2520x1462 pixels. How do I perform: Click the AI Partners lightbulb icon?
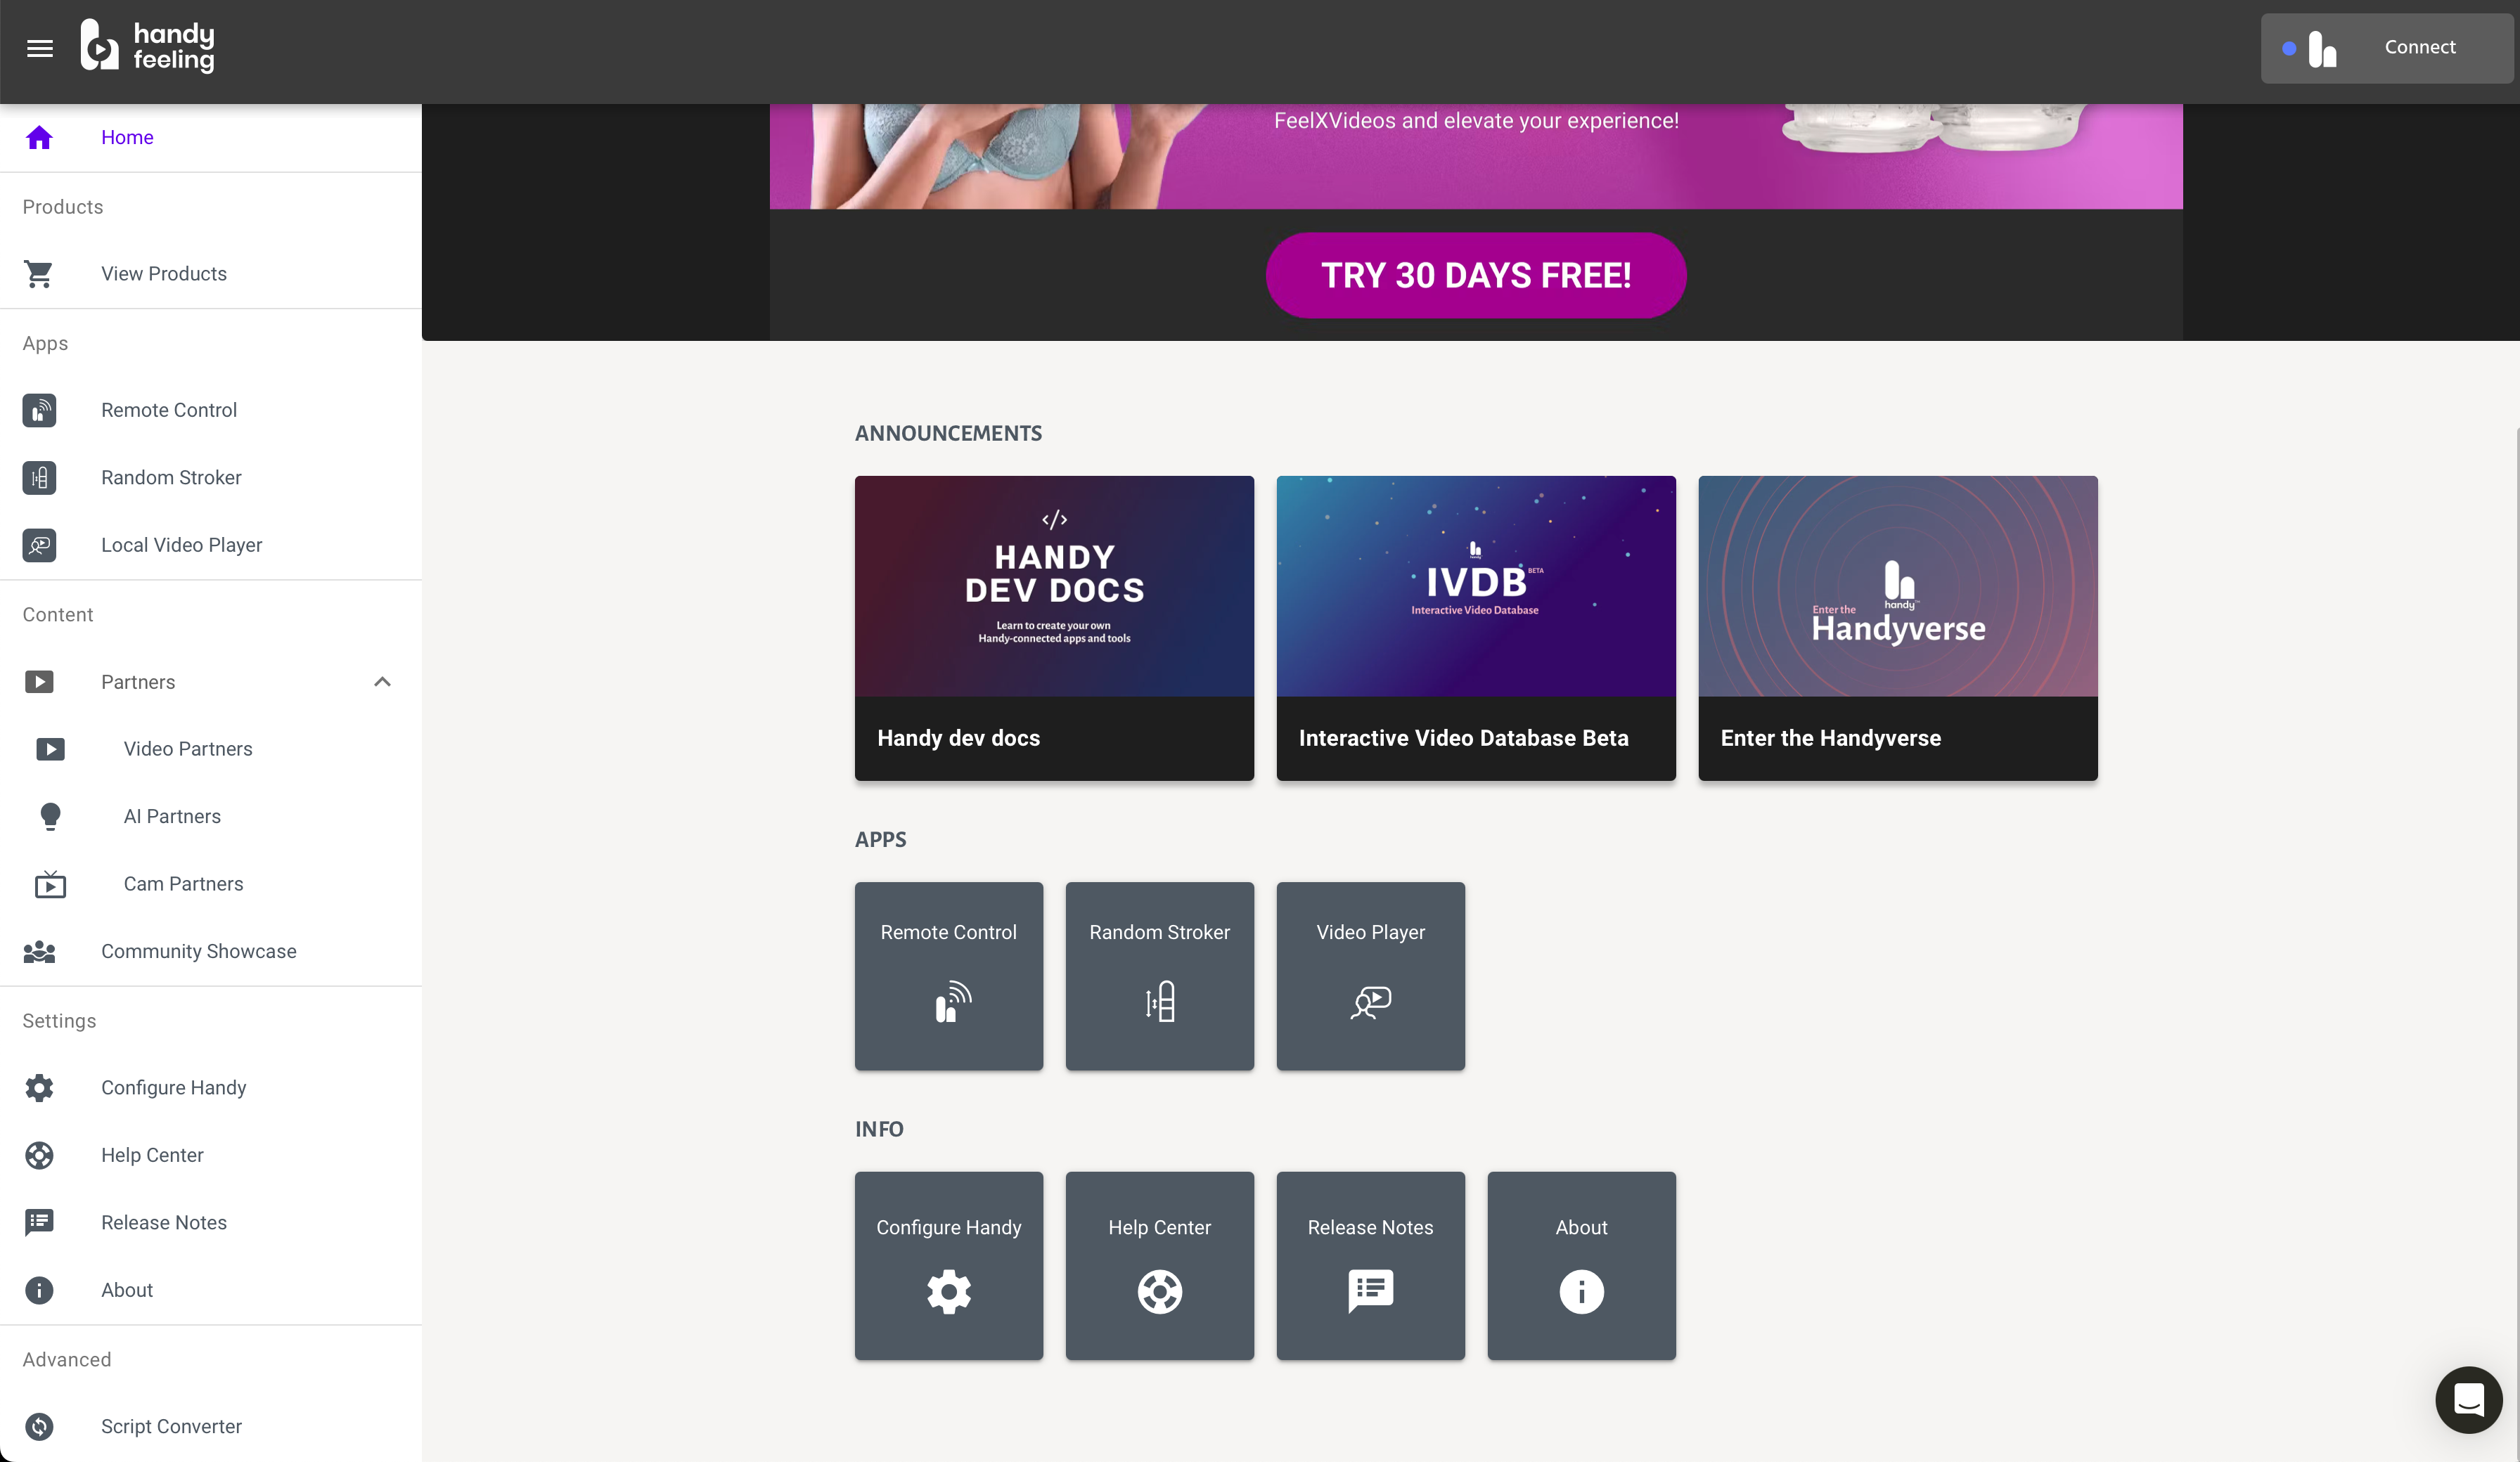(50, 817)
